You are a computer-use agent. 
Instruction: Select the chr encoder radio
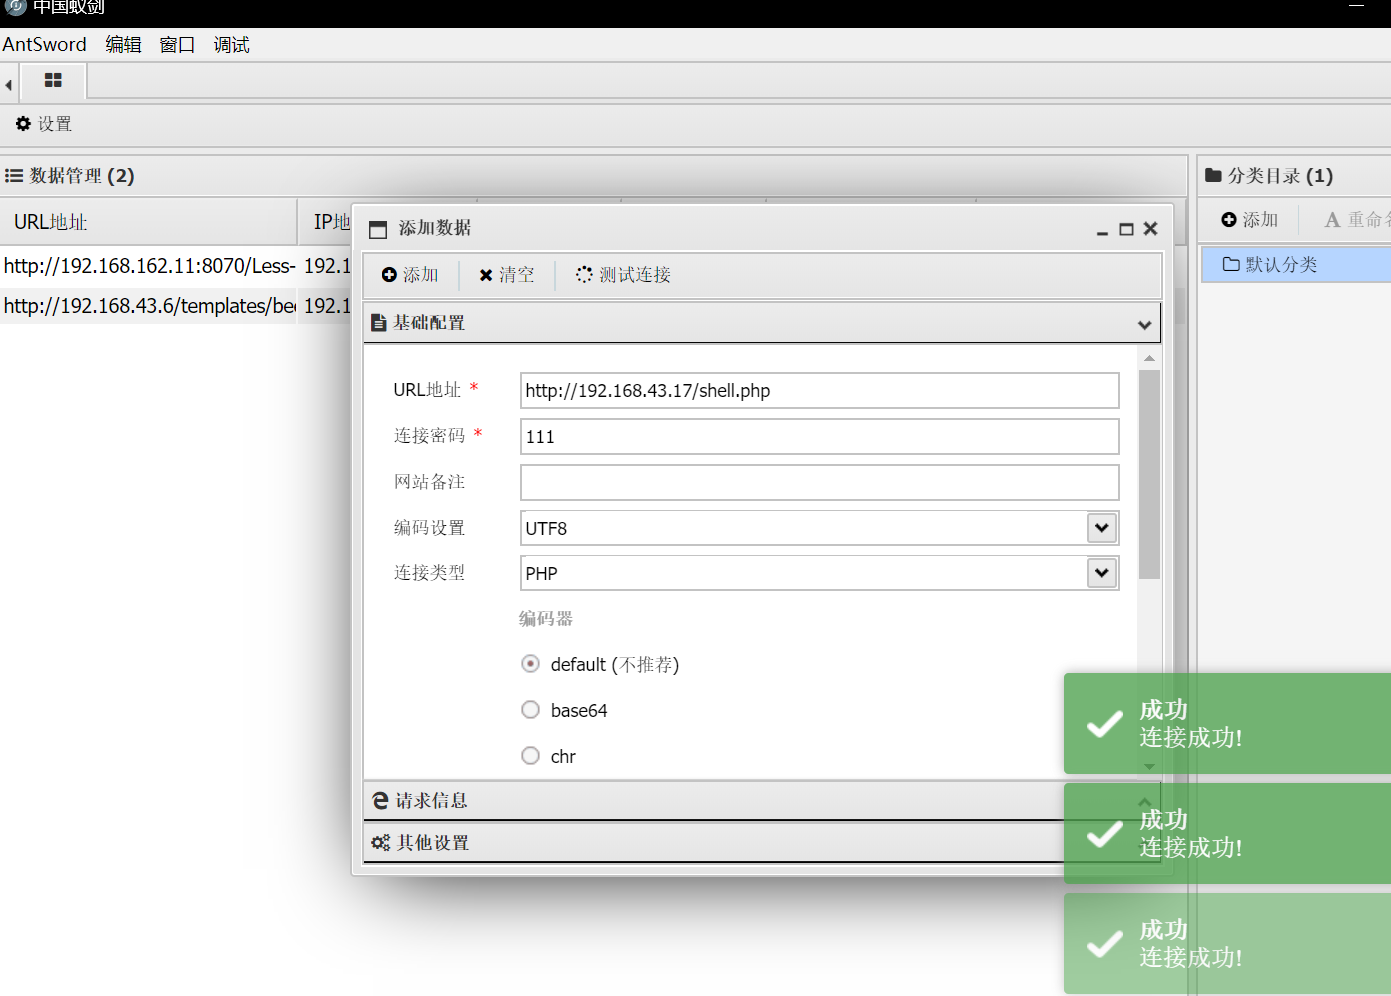point(531,756)
